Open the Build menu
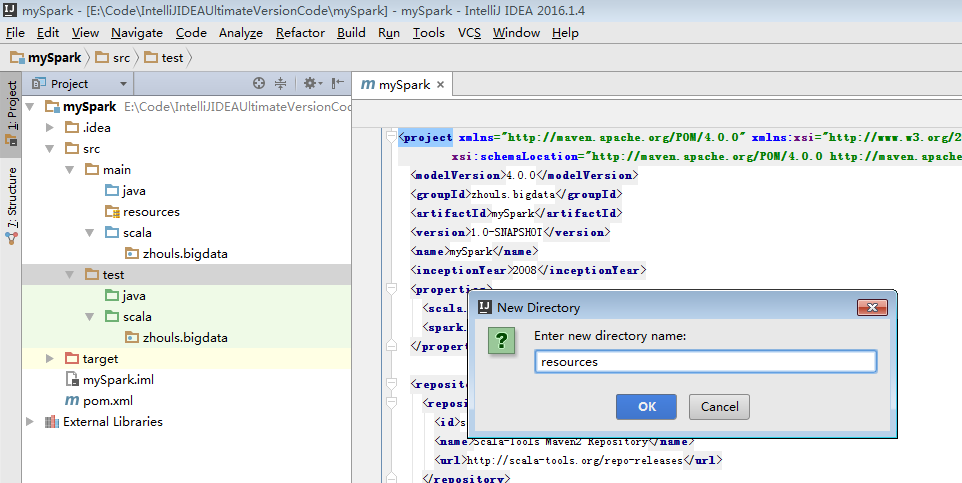The width and height of the screenshot is (962, 483). click(352, 33)
